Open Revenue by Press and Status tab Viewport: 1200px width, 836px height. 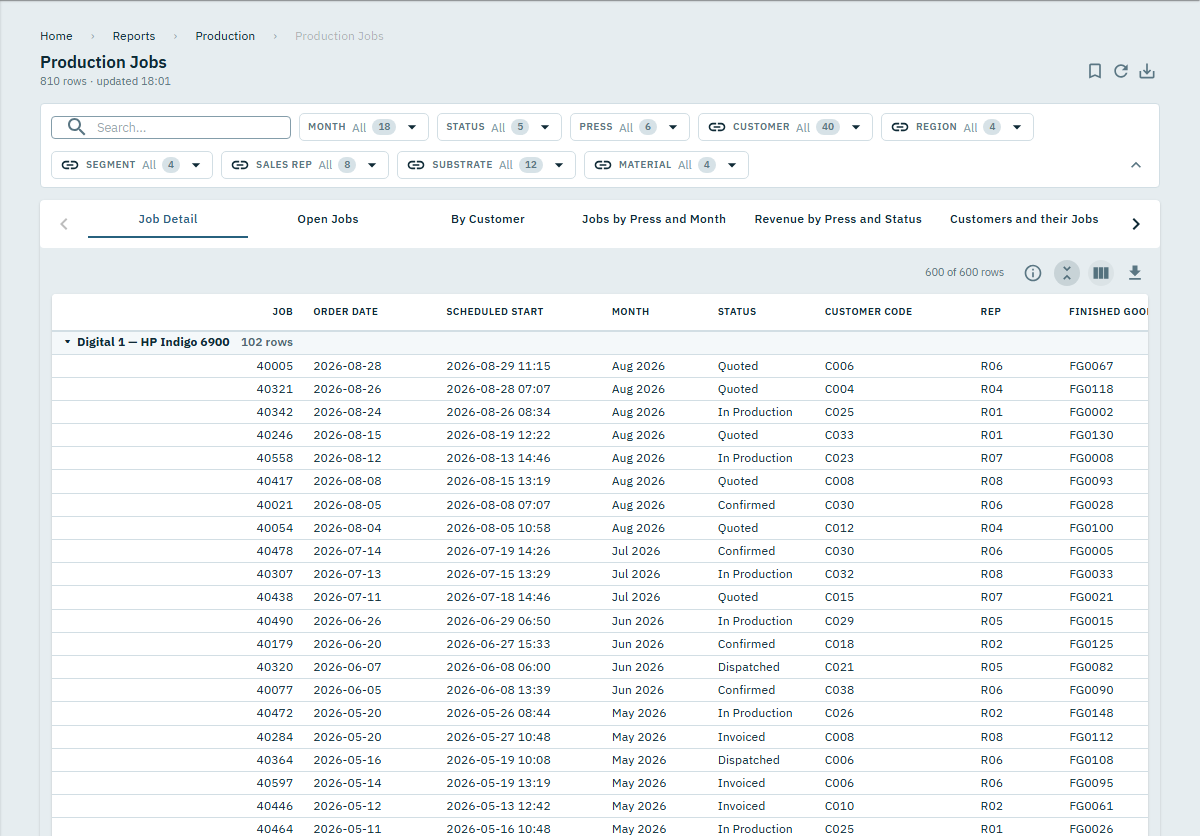[x=838, y=219]
